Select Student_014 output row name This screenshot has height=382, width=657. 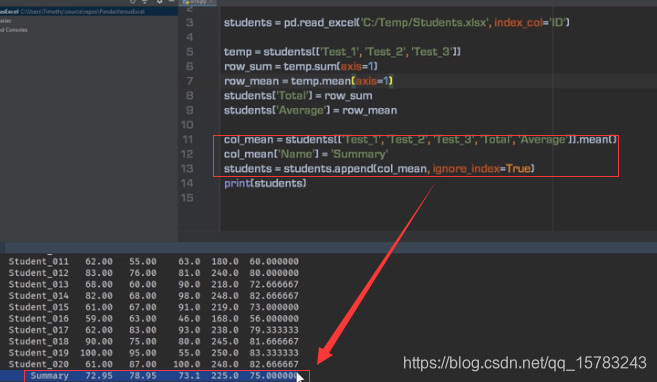39,296
